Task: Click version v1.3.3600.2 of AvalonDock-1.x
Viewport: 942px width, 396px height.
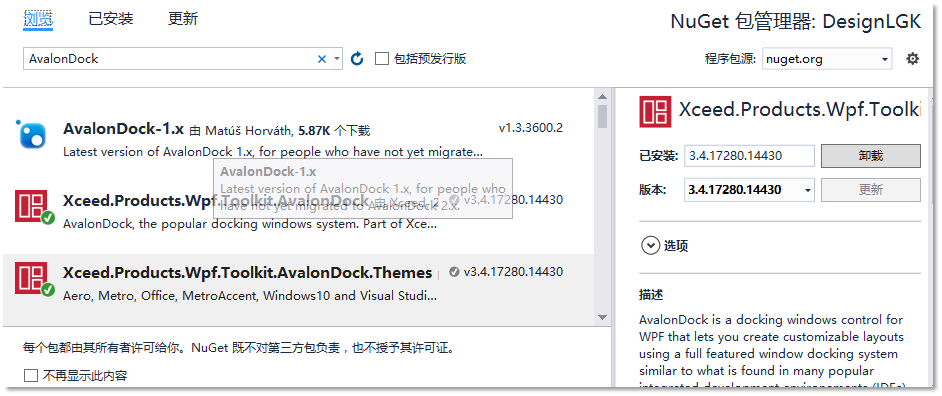Action: (530, 128)
